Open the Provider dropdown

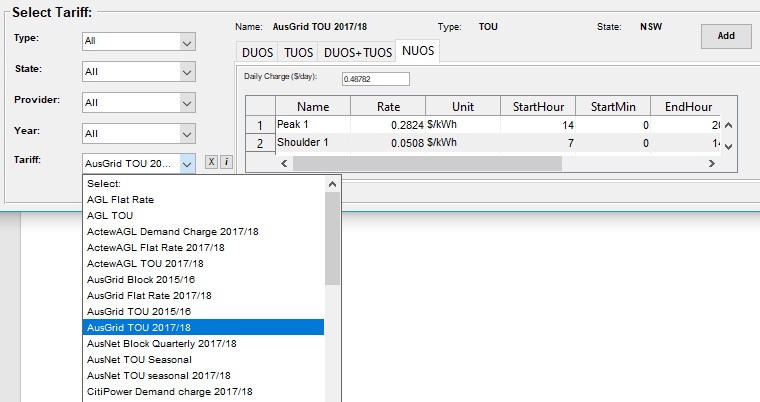click(139, 103)
